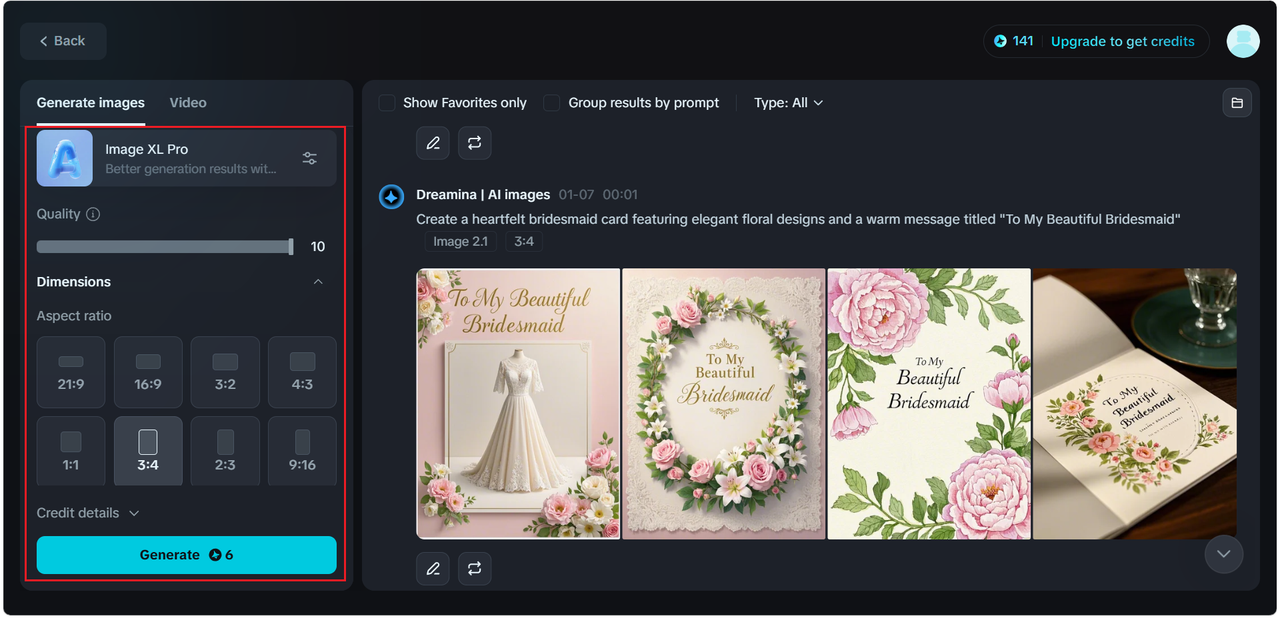Expand Credit details
The image size is (1280, 618).
pyautogui.click(x=88, y=513)
